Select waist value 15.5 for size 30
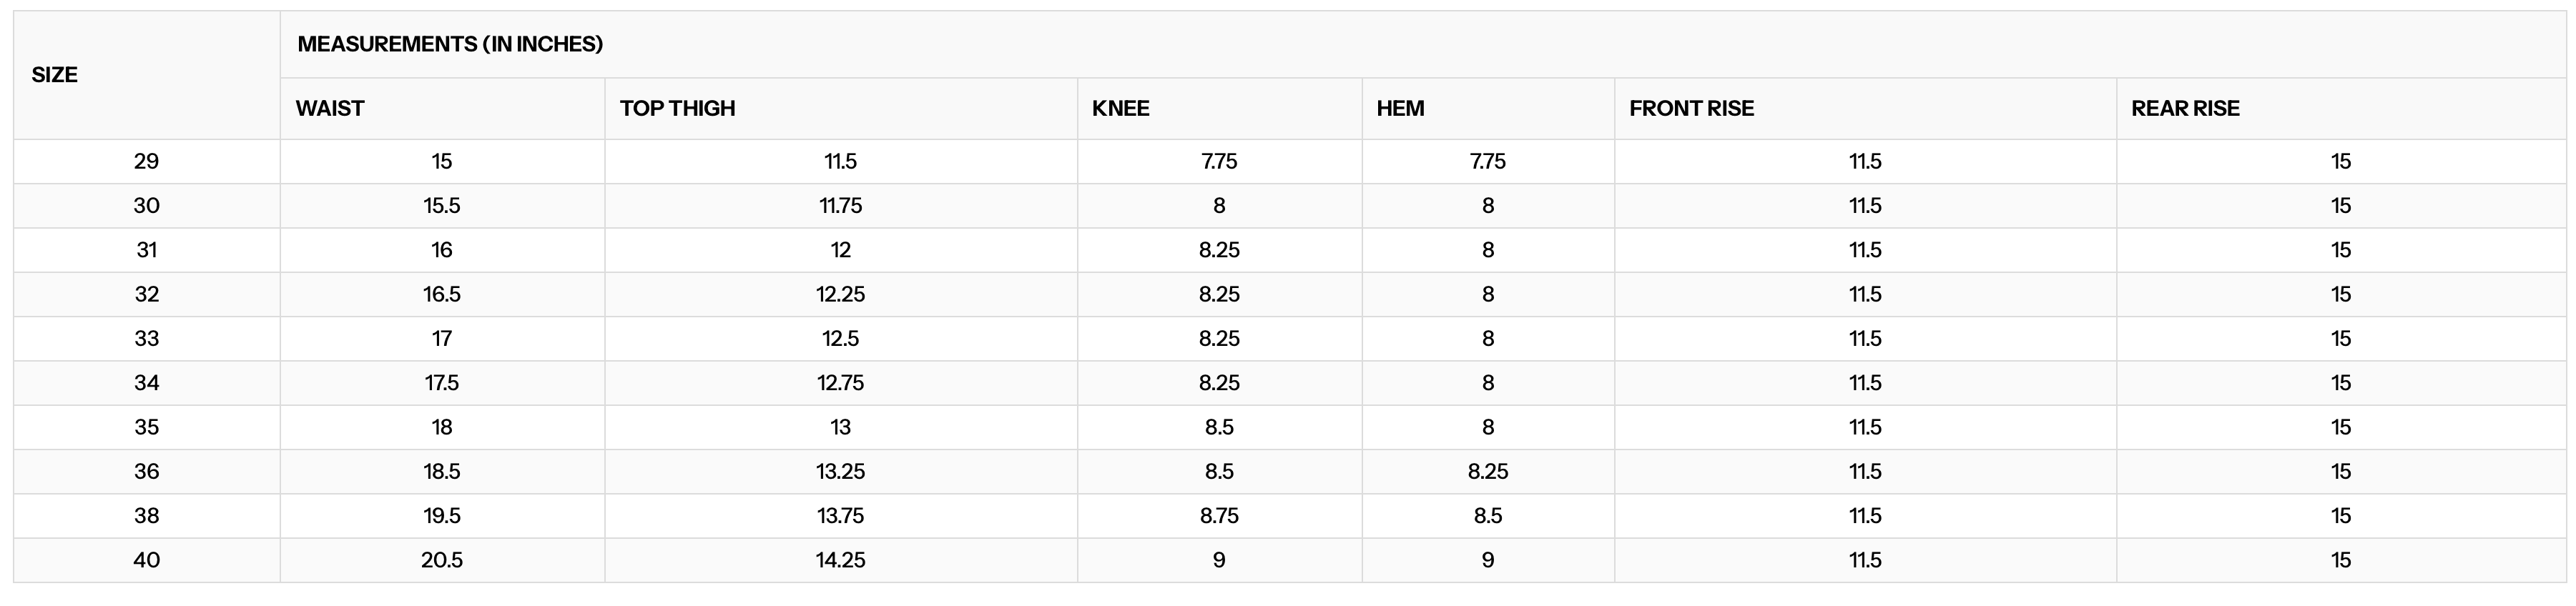 [x=442, y=206]
